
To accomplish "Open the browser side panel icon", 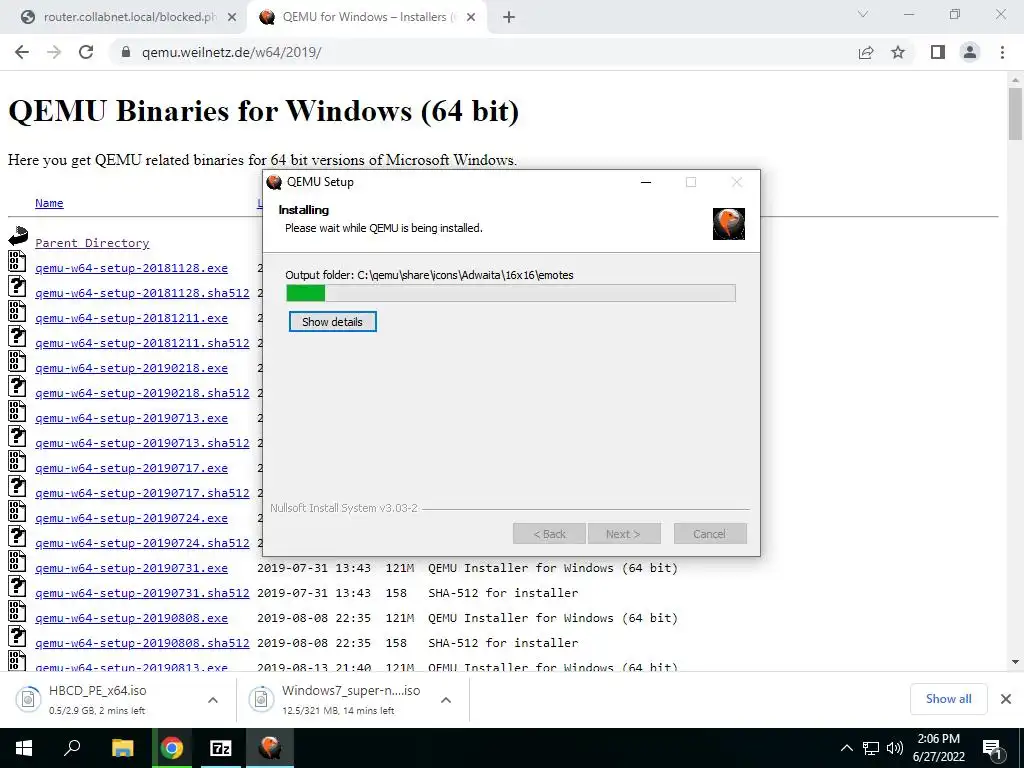I will point(938,52).
